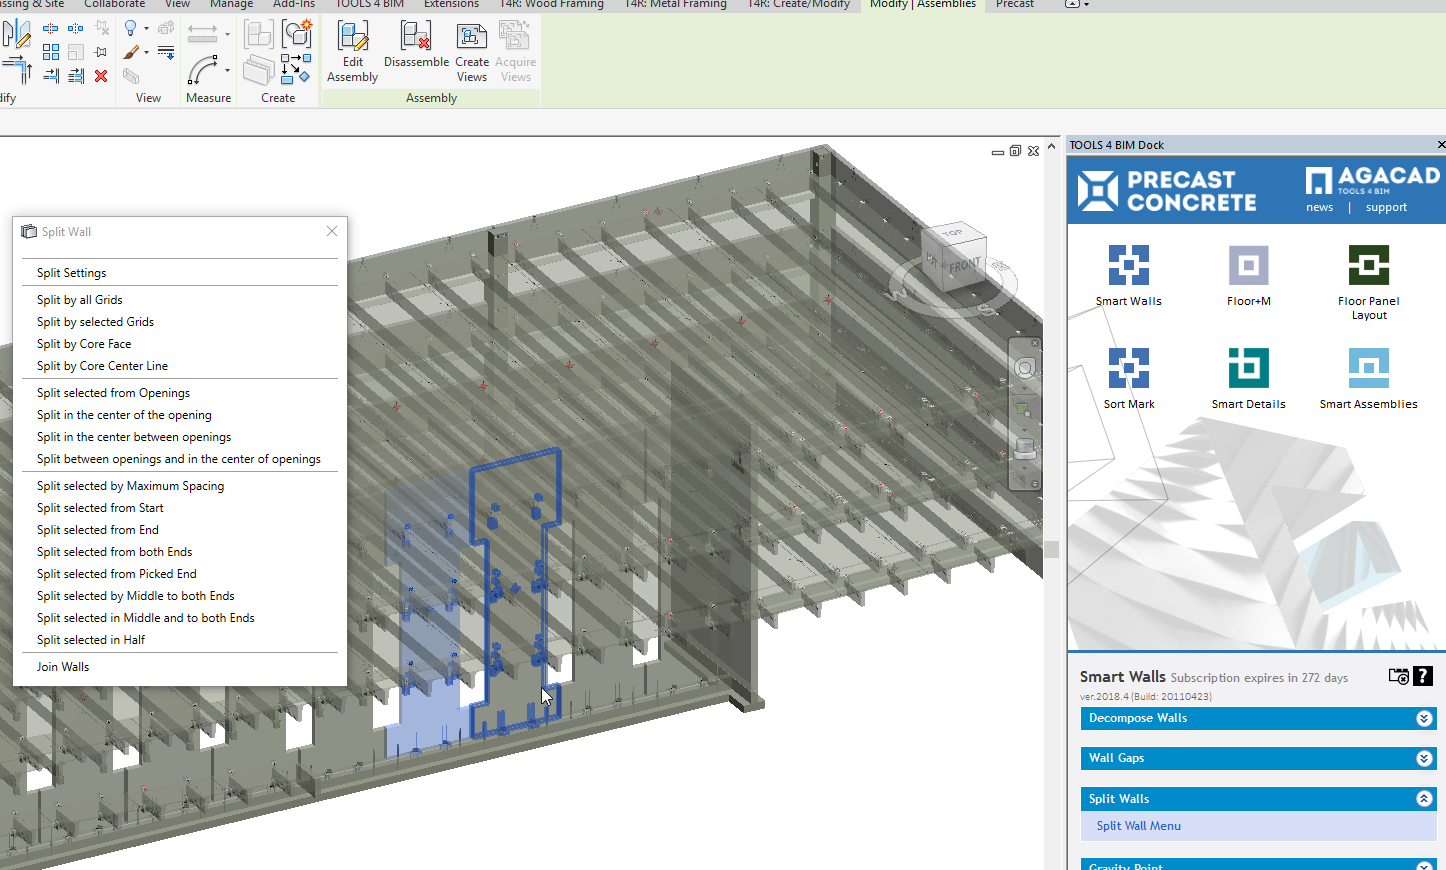1446x870 pixels.
Task: Collapse the Split Walls section
Action: 1424,799
